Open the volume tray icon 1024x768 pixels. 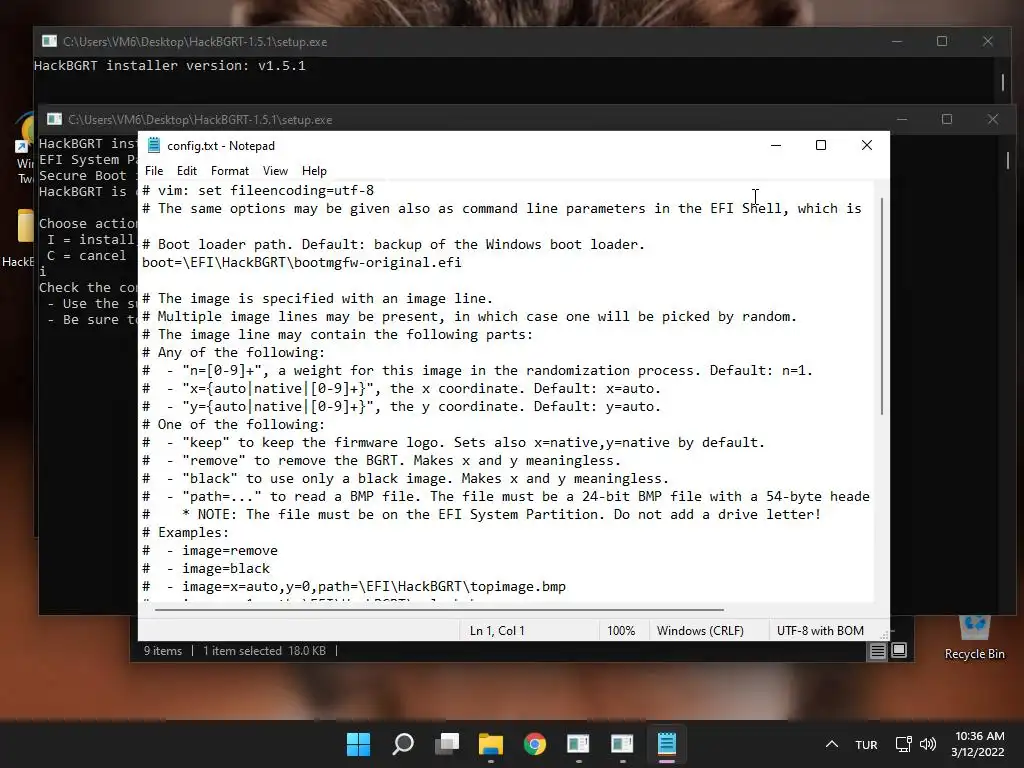pyautogui.click(x=927, y=744)
